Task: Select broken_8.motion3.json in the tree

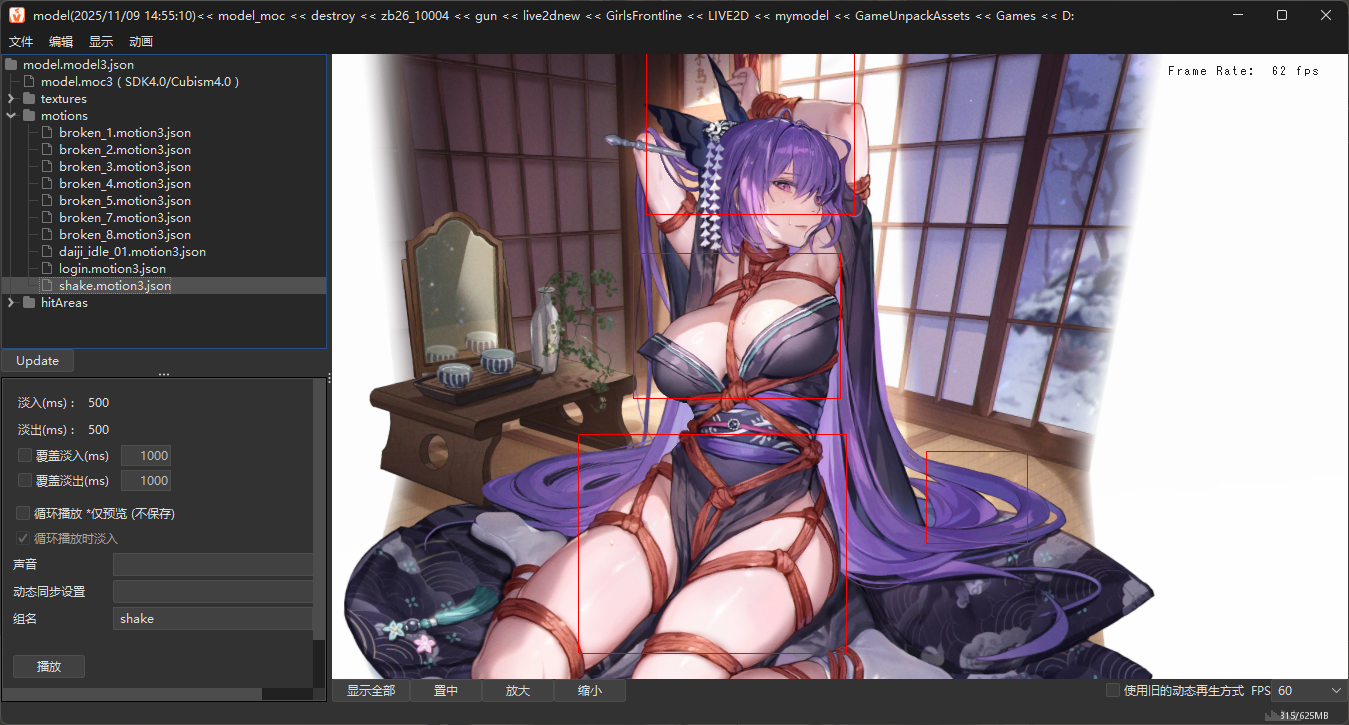Action: tap(125, 234)
